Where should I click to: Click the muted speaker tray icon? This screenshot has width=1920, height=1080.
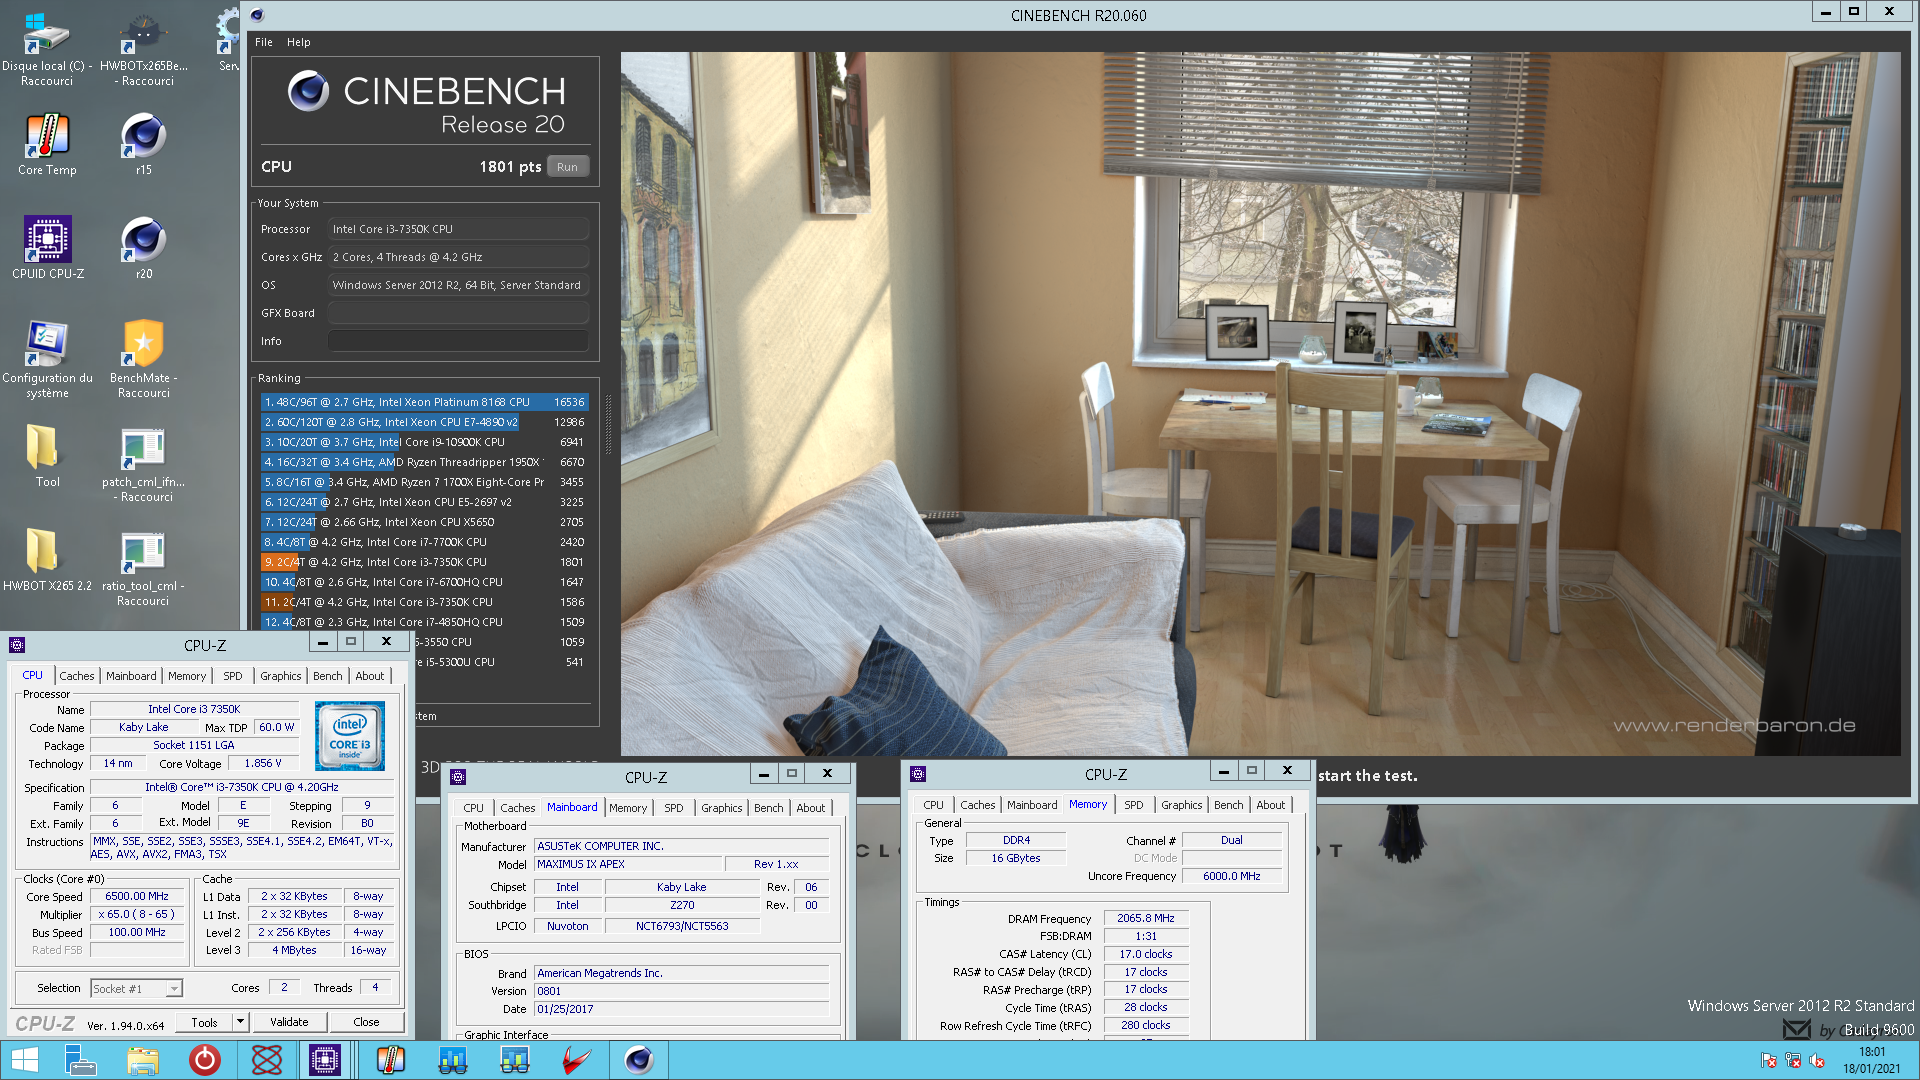pyautogui.click(x=1817, y=1060)
